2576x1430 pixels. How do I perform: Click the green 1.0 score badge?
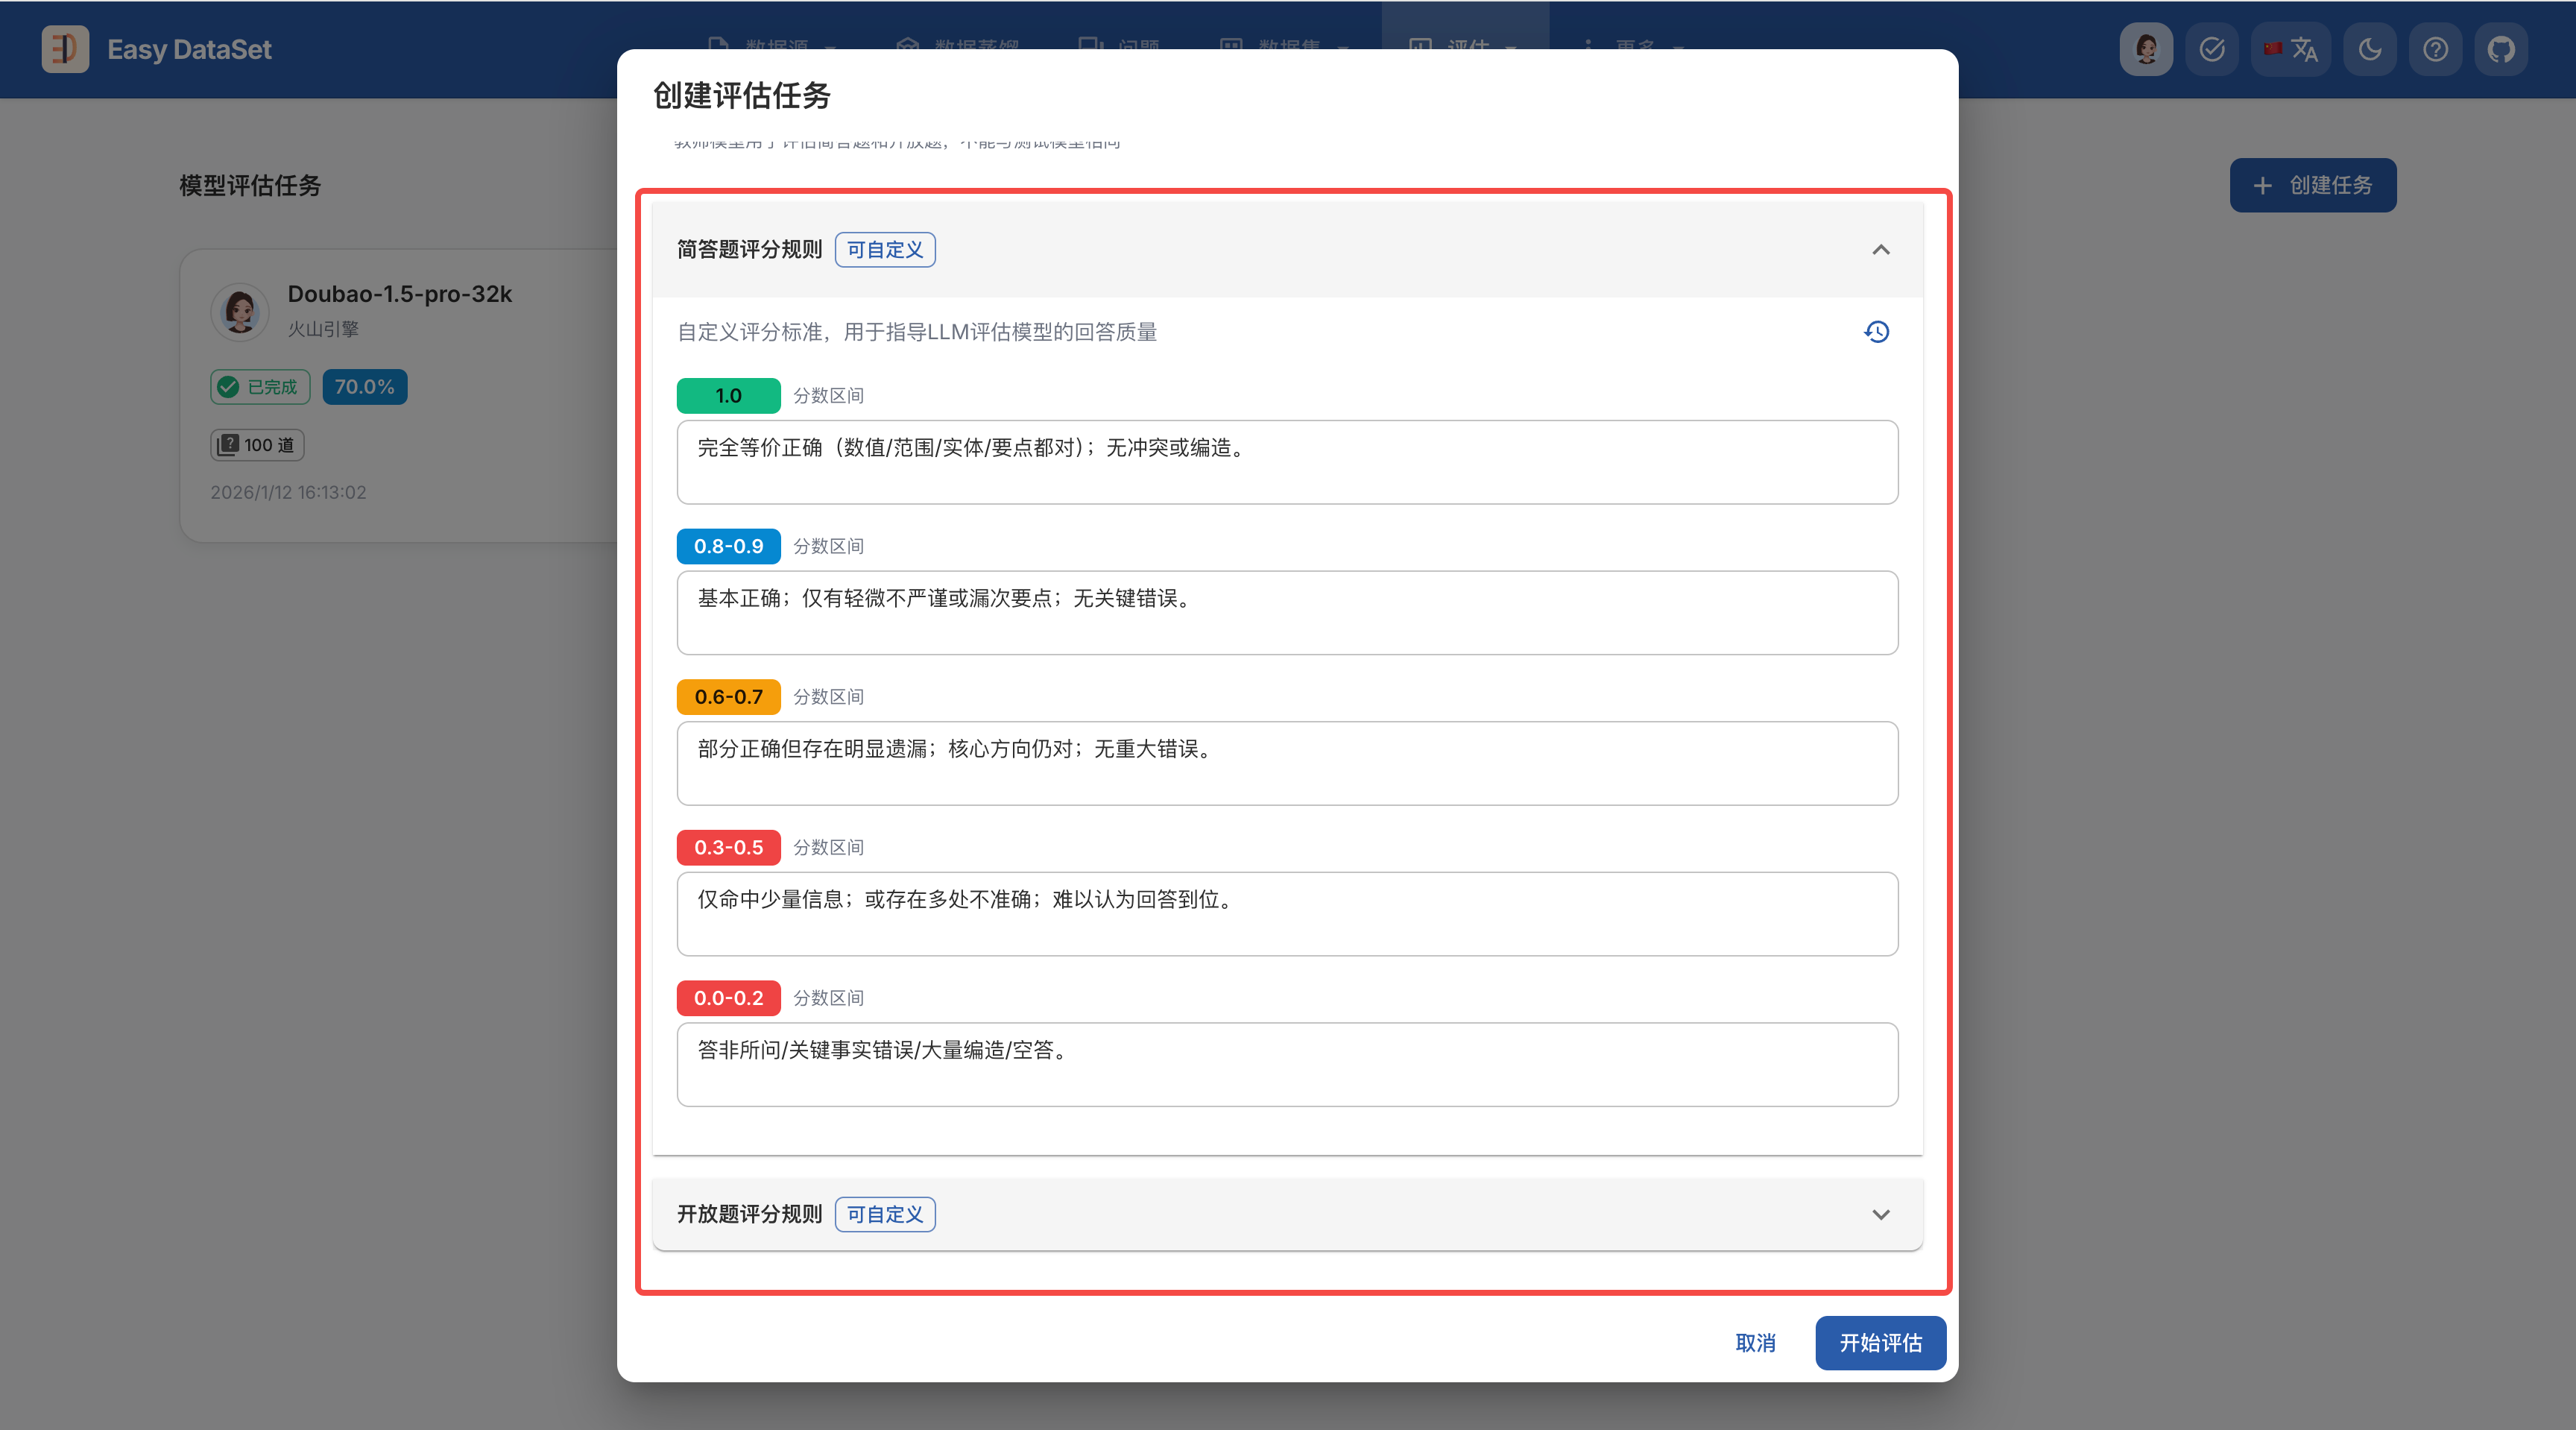point(728,396)
